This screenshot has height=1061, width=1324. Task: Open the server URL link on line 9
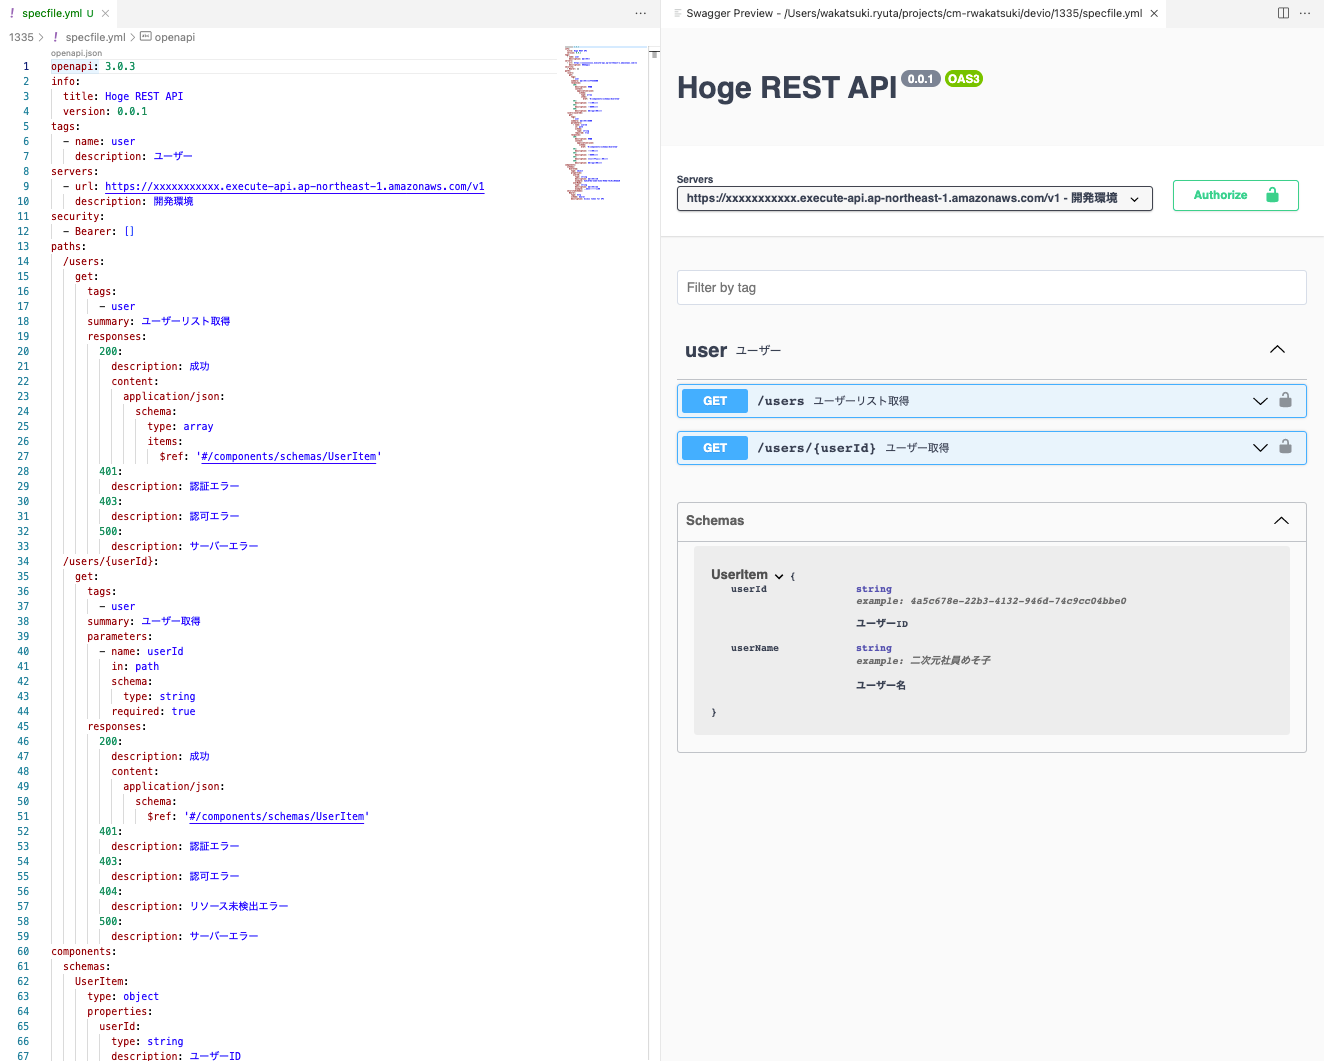click(295, 186)
